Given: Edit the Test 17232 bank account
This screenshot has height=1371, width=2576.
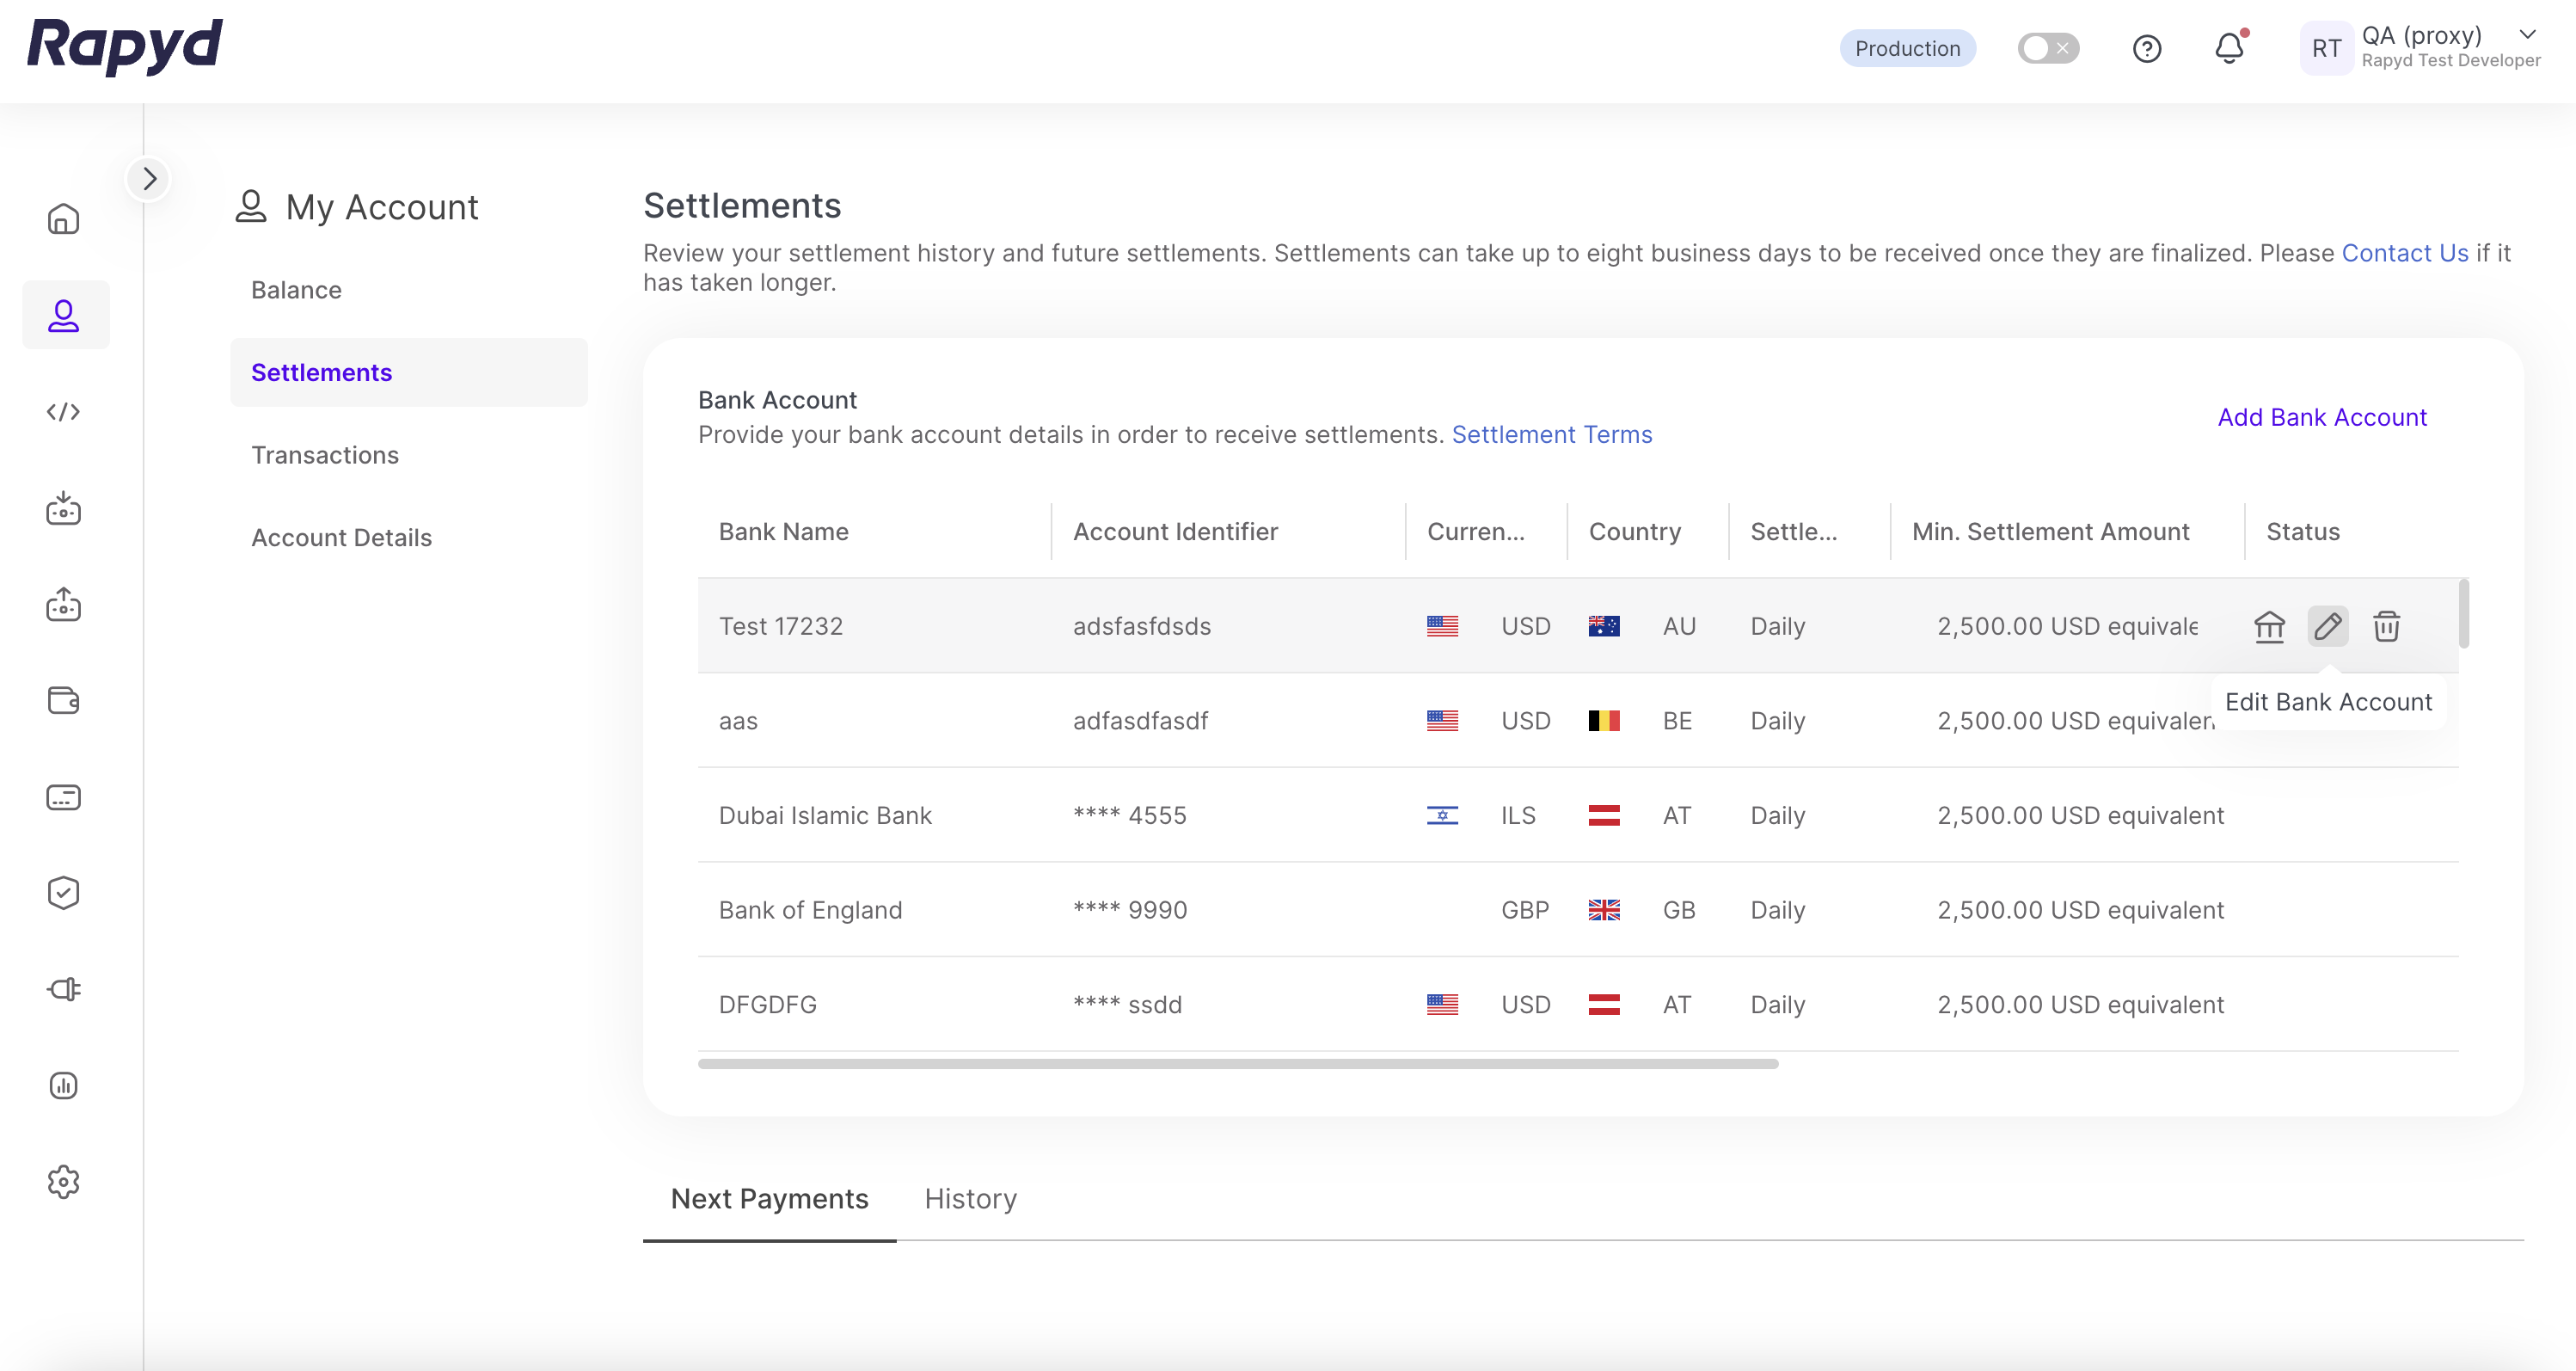Looking at the screenshot, I should coord(2327,626).
